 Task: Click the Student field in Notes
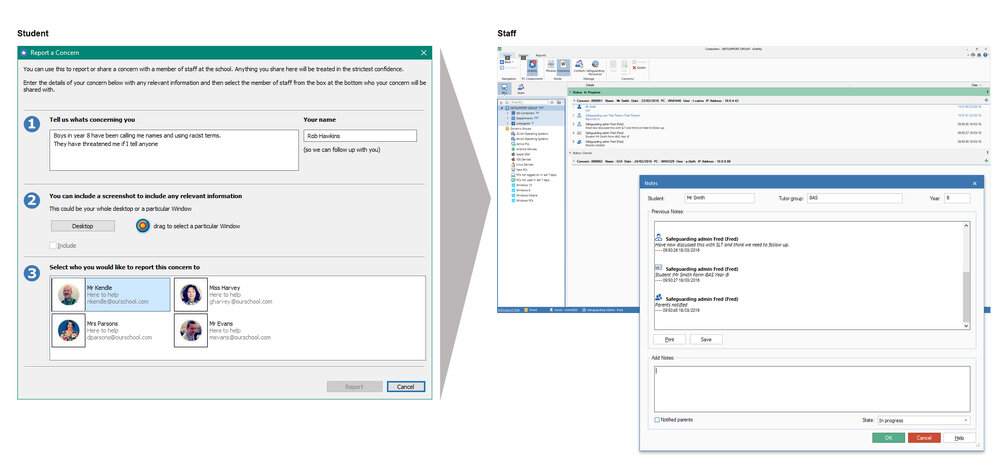click(719, 198)
